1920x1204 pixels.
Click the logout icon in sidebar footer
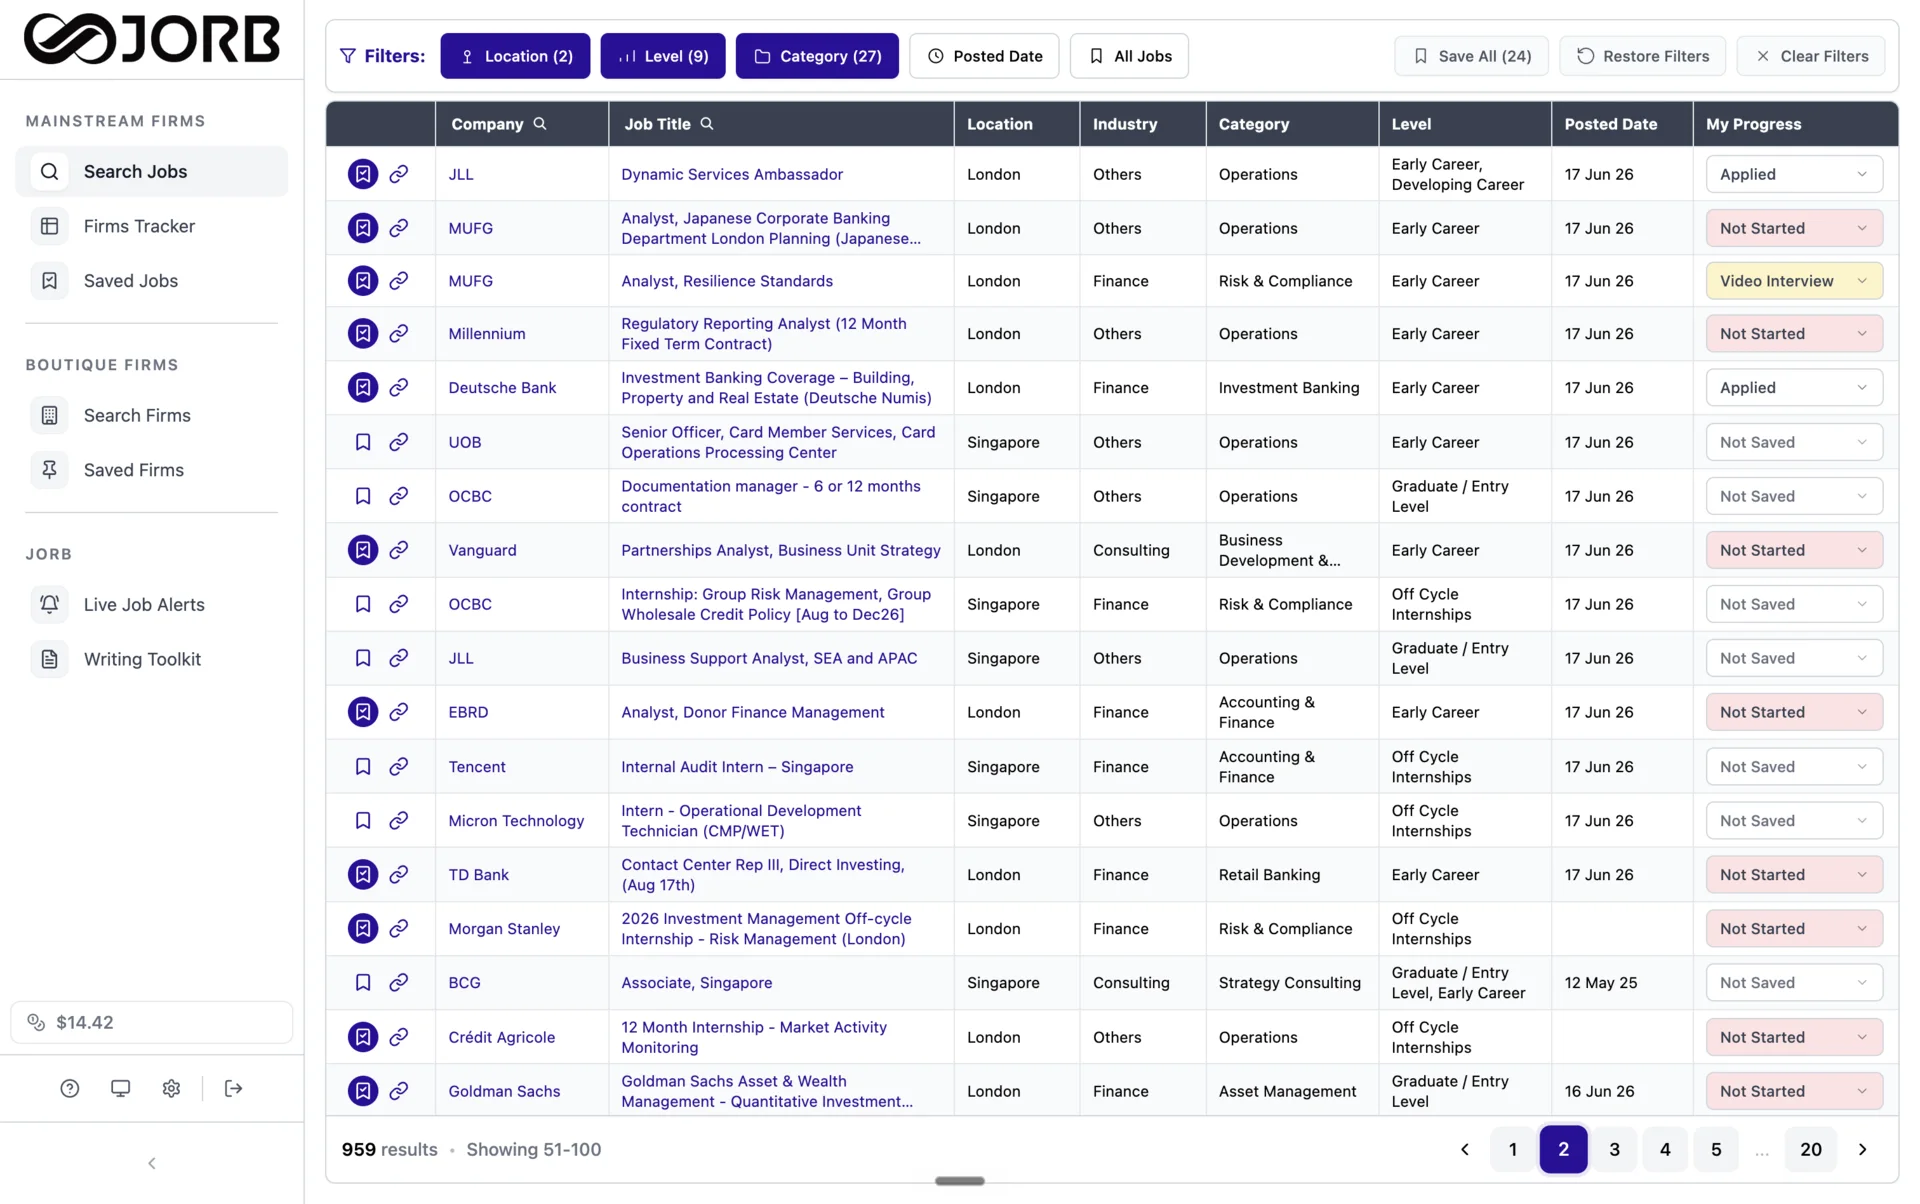click(234, 1088)
